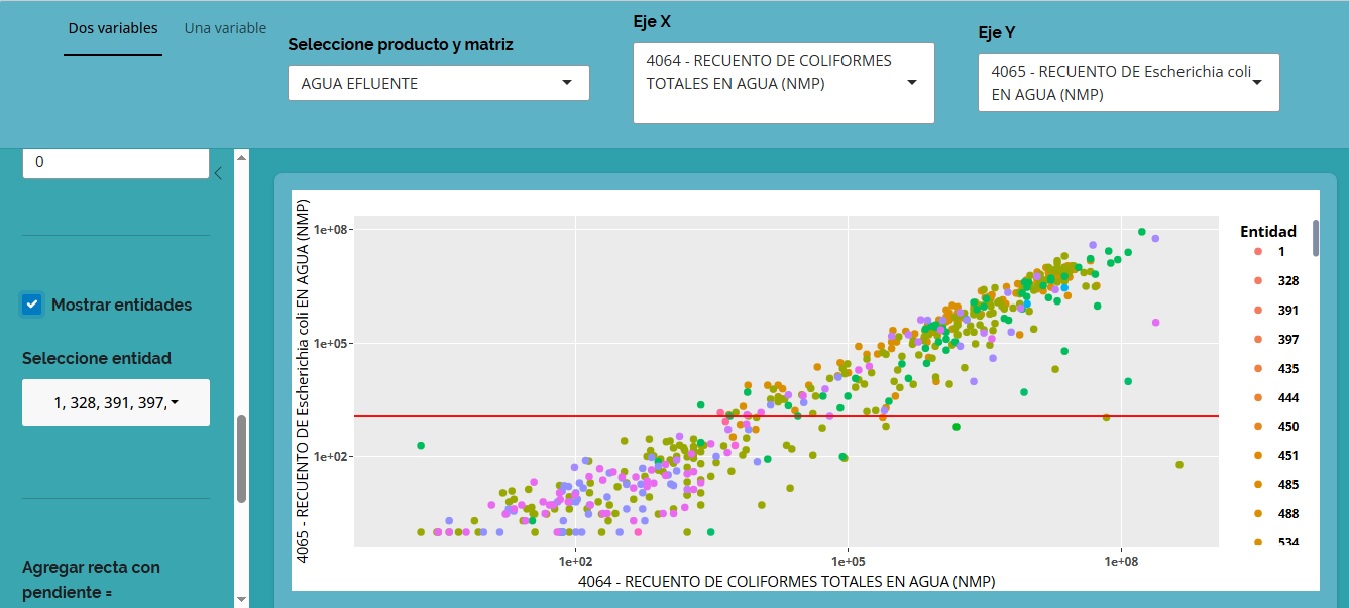
Task: Uncheck the Mostrar entidades checkbox
Action: pos(32,304)
